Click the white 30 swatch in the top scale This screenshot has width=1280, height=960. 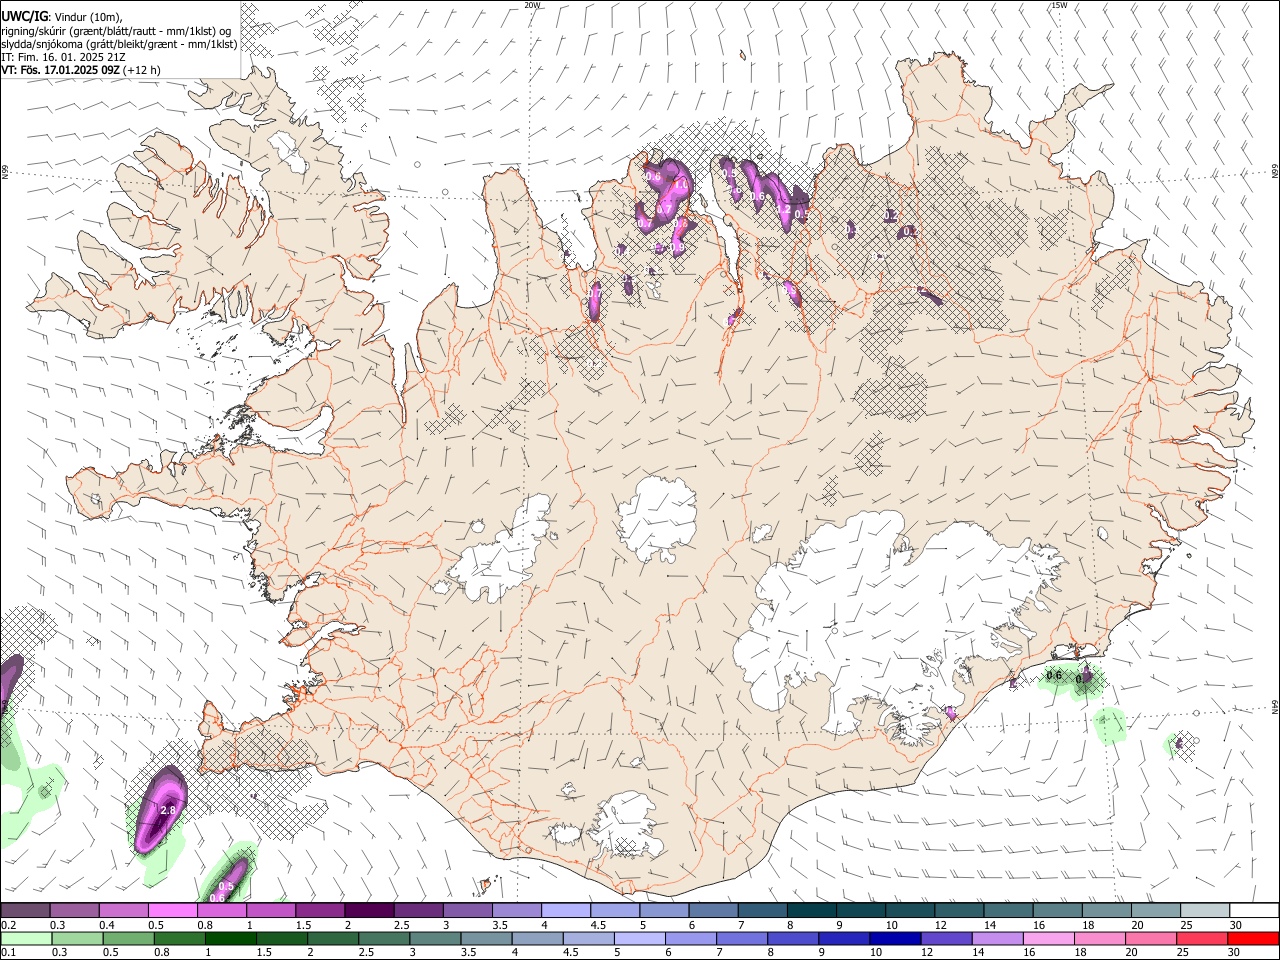[1254, 910]
